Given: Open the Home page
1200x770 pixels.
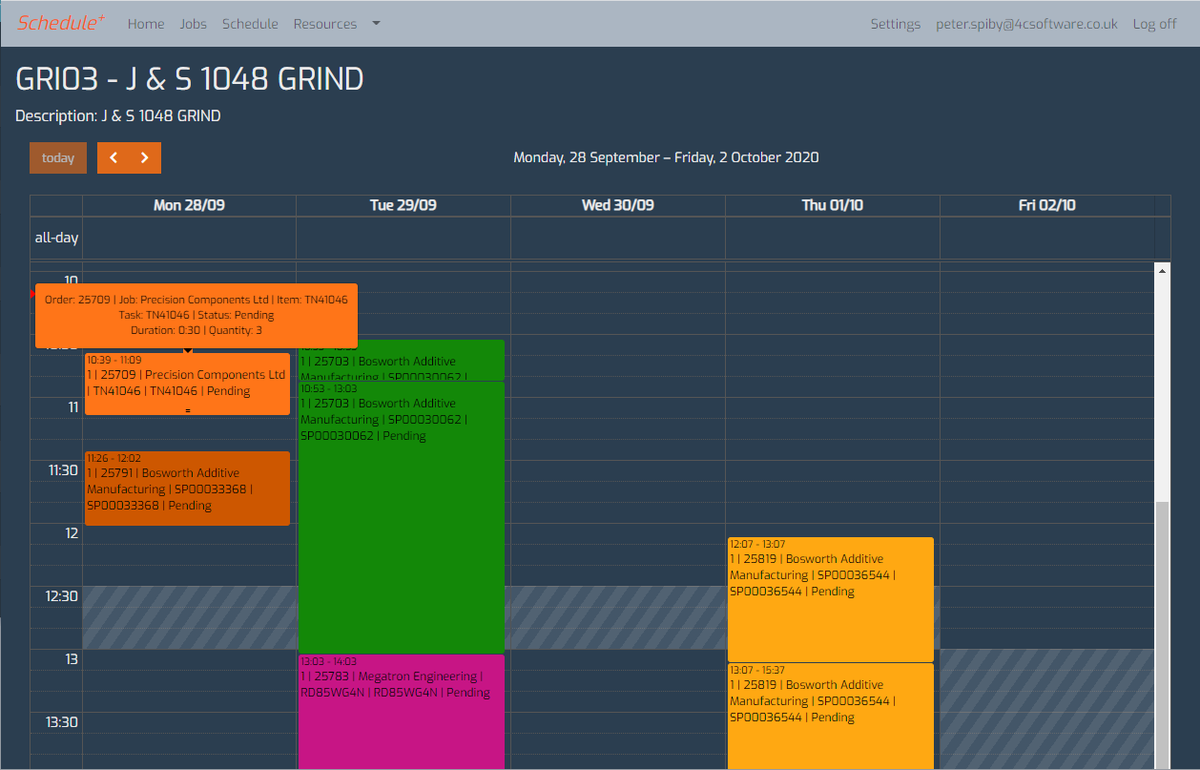Looking at the screenshot, I should (146, 24).
